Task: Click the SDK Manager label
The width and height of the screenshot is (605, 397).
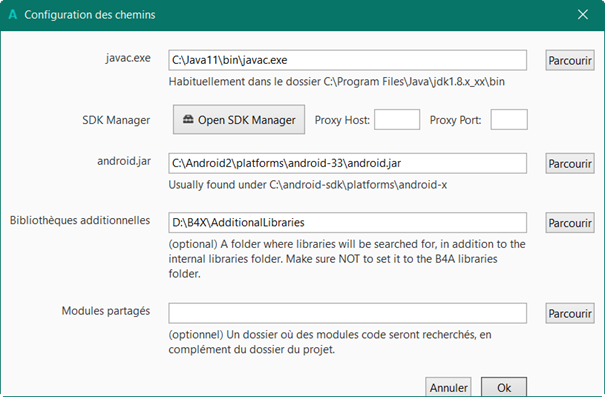Action: pyautogui.click(x=116, y=120)
